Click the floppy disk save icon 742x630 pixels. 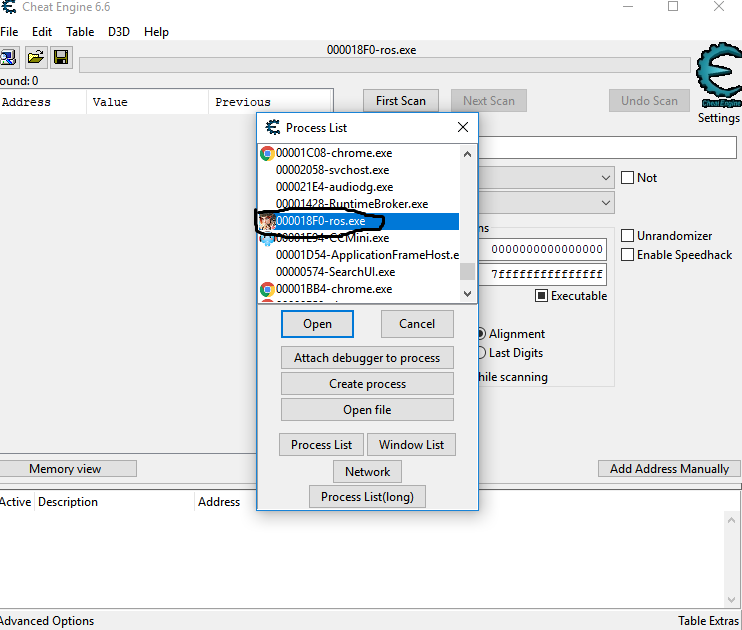(61, 57)
